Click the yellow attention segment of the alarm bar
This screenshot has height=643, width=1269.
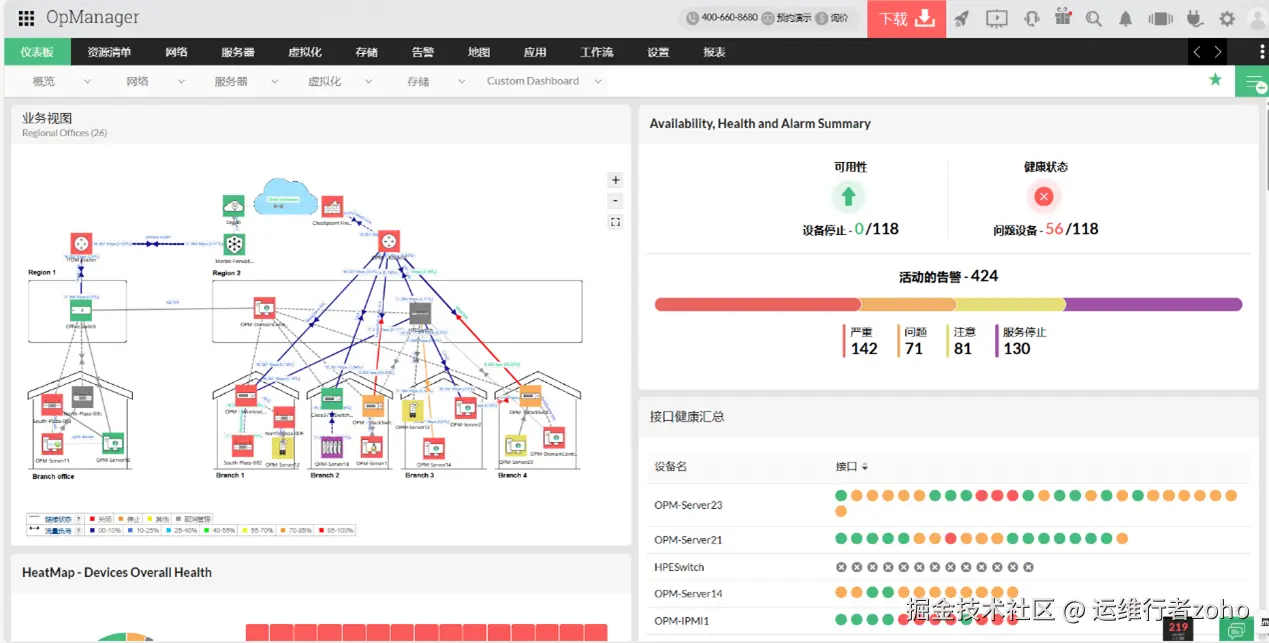tap(1010, 304)
